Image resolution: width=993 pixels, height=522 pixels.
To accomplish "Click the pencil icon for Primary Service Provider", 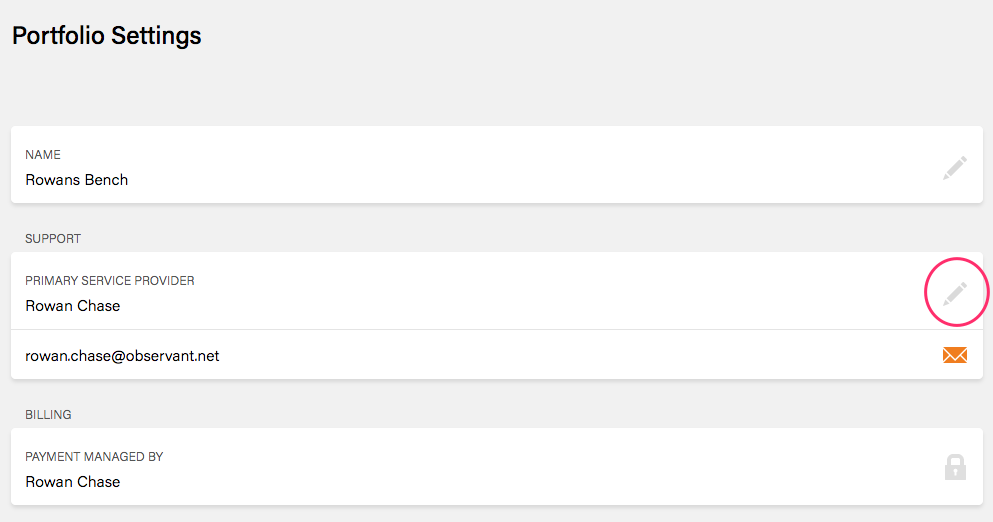I will click(955, 293).
